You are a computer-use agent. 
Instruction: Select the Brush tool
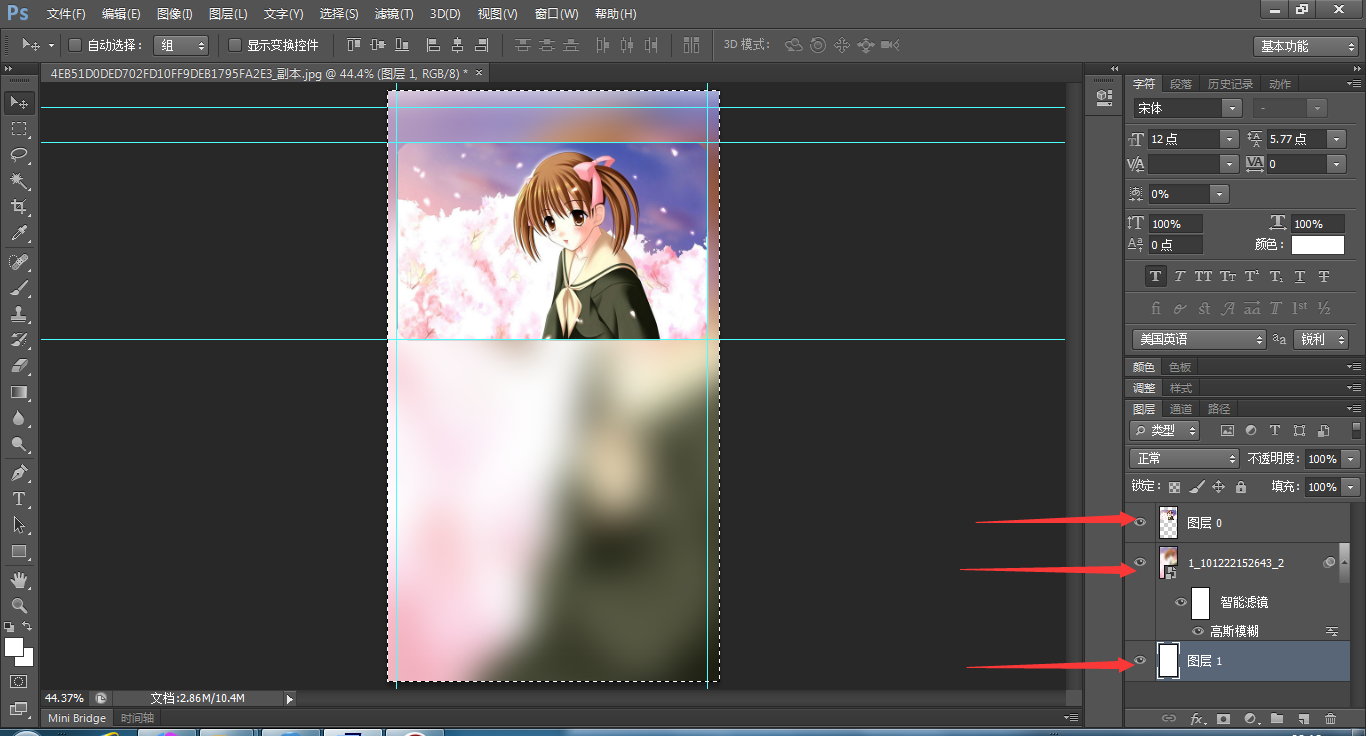click(19, 288)
